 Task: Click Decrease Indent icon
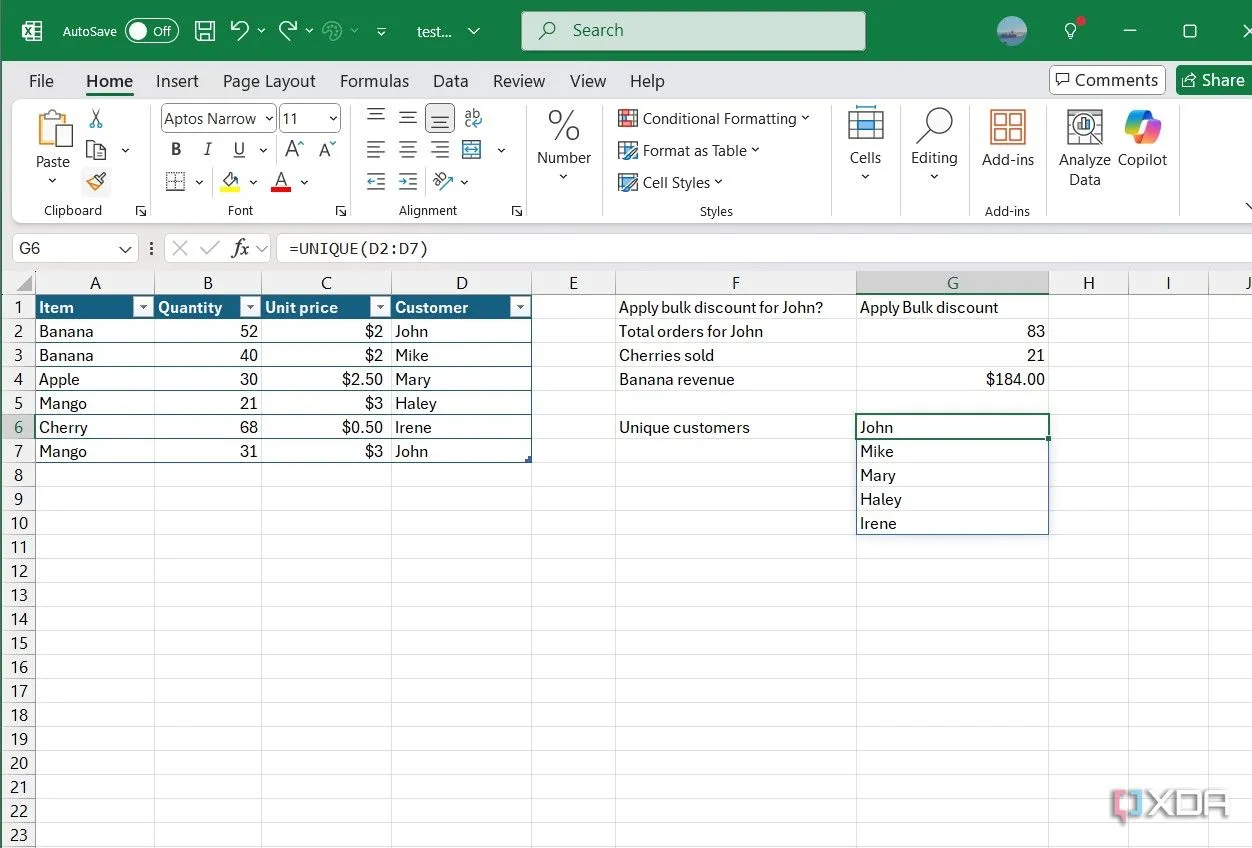(376, 182)
